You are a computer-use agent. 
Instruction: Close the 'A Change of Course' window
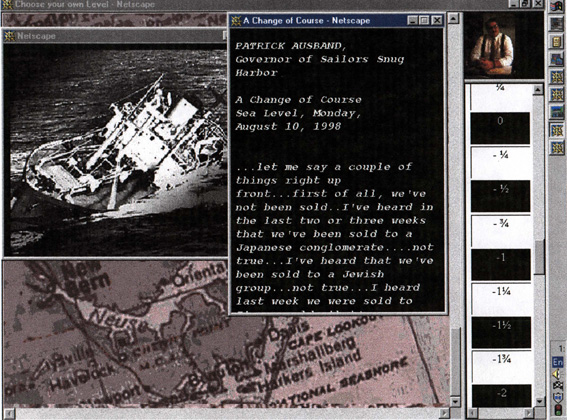(437, 21)
